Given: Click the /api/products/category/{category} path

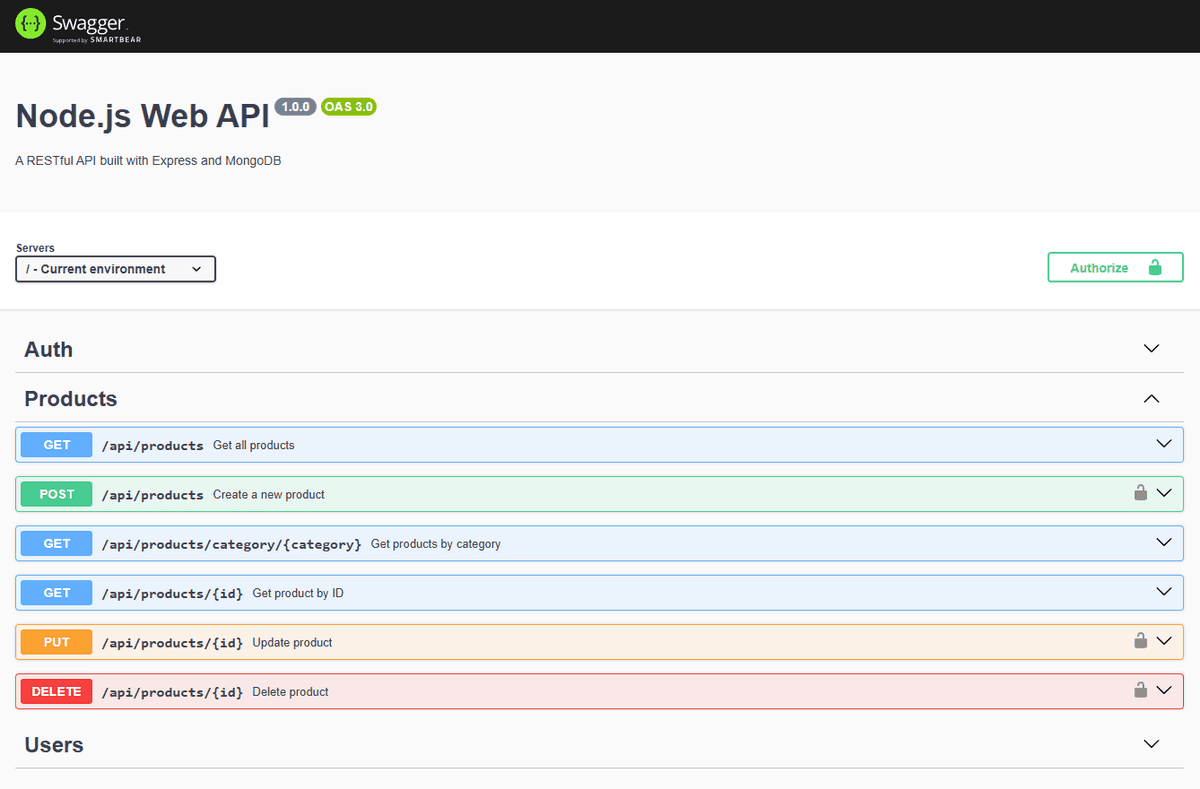Looking at the screenshot, I should (x=231, y=544).
